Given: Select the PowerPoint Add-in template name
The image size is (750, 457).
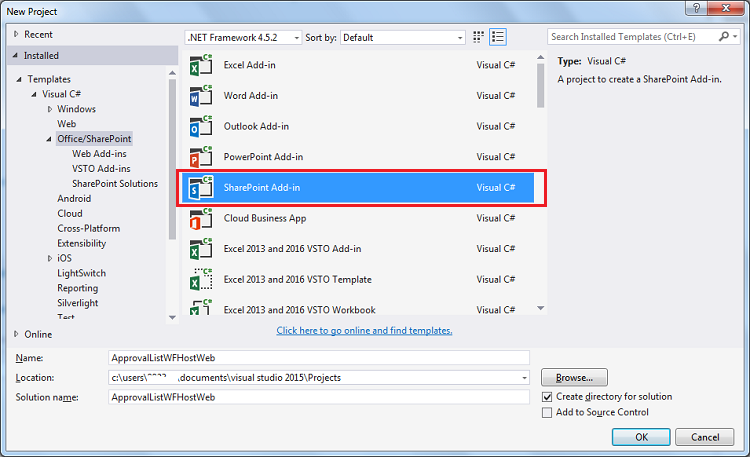Looking at the screenshot, I should point(263,156).
